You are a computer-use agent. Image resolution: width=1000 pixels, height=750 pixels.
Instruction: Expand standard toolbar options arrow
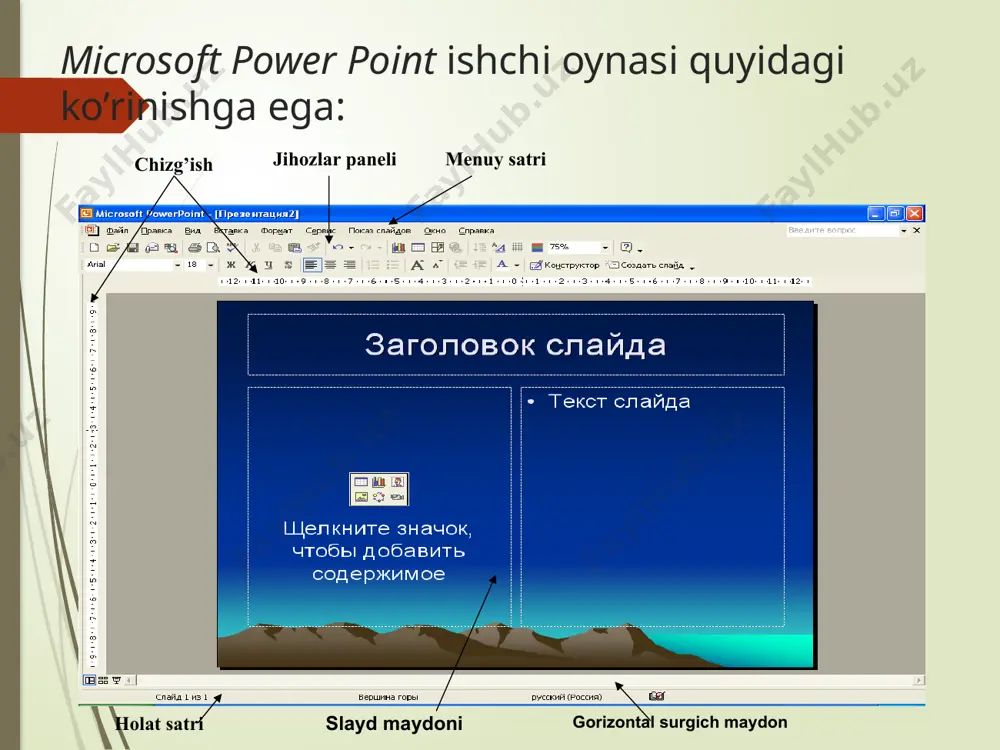point(640,249)
